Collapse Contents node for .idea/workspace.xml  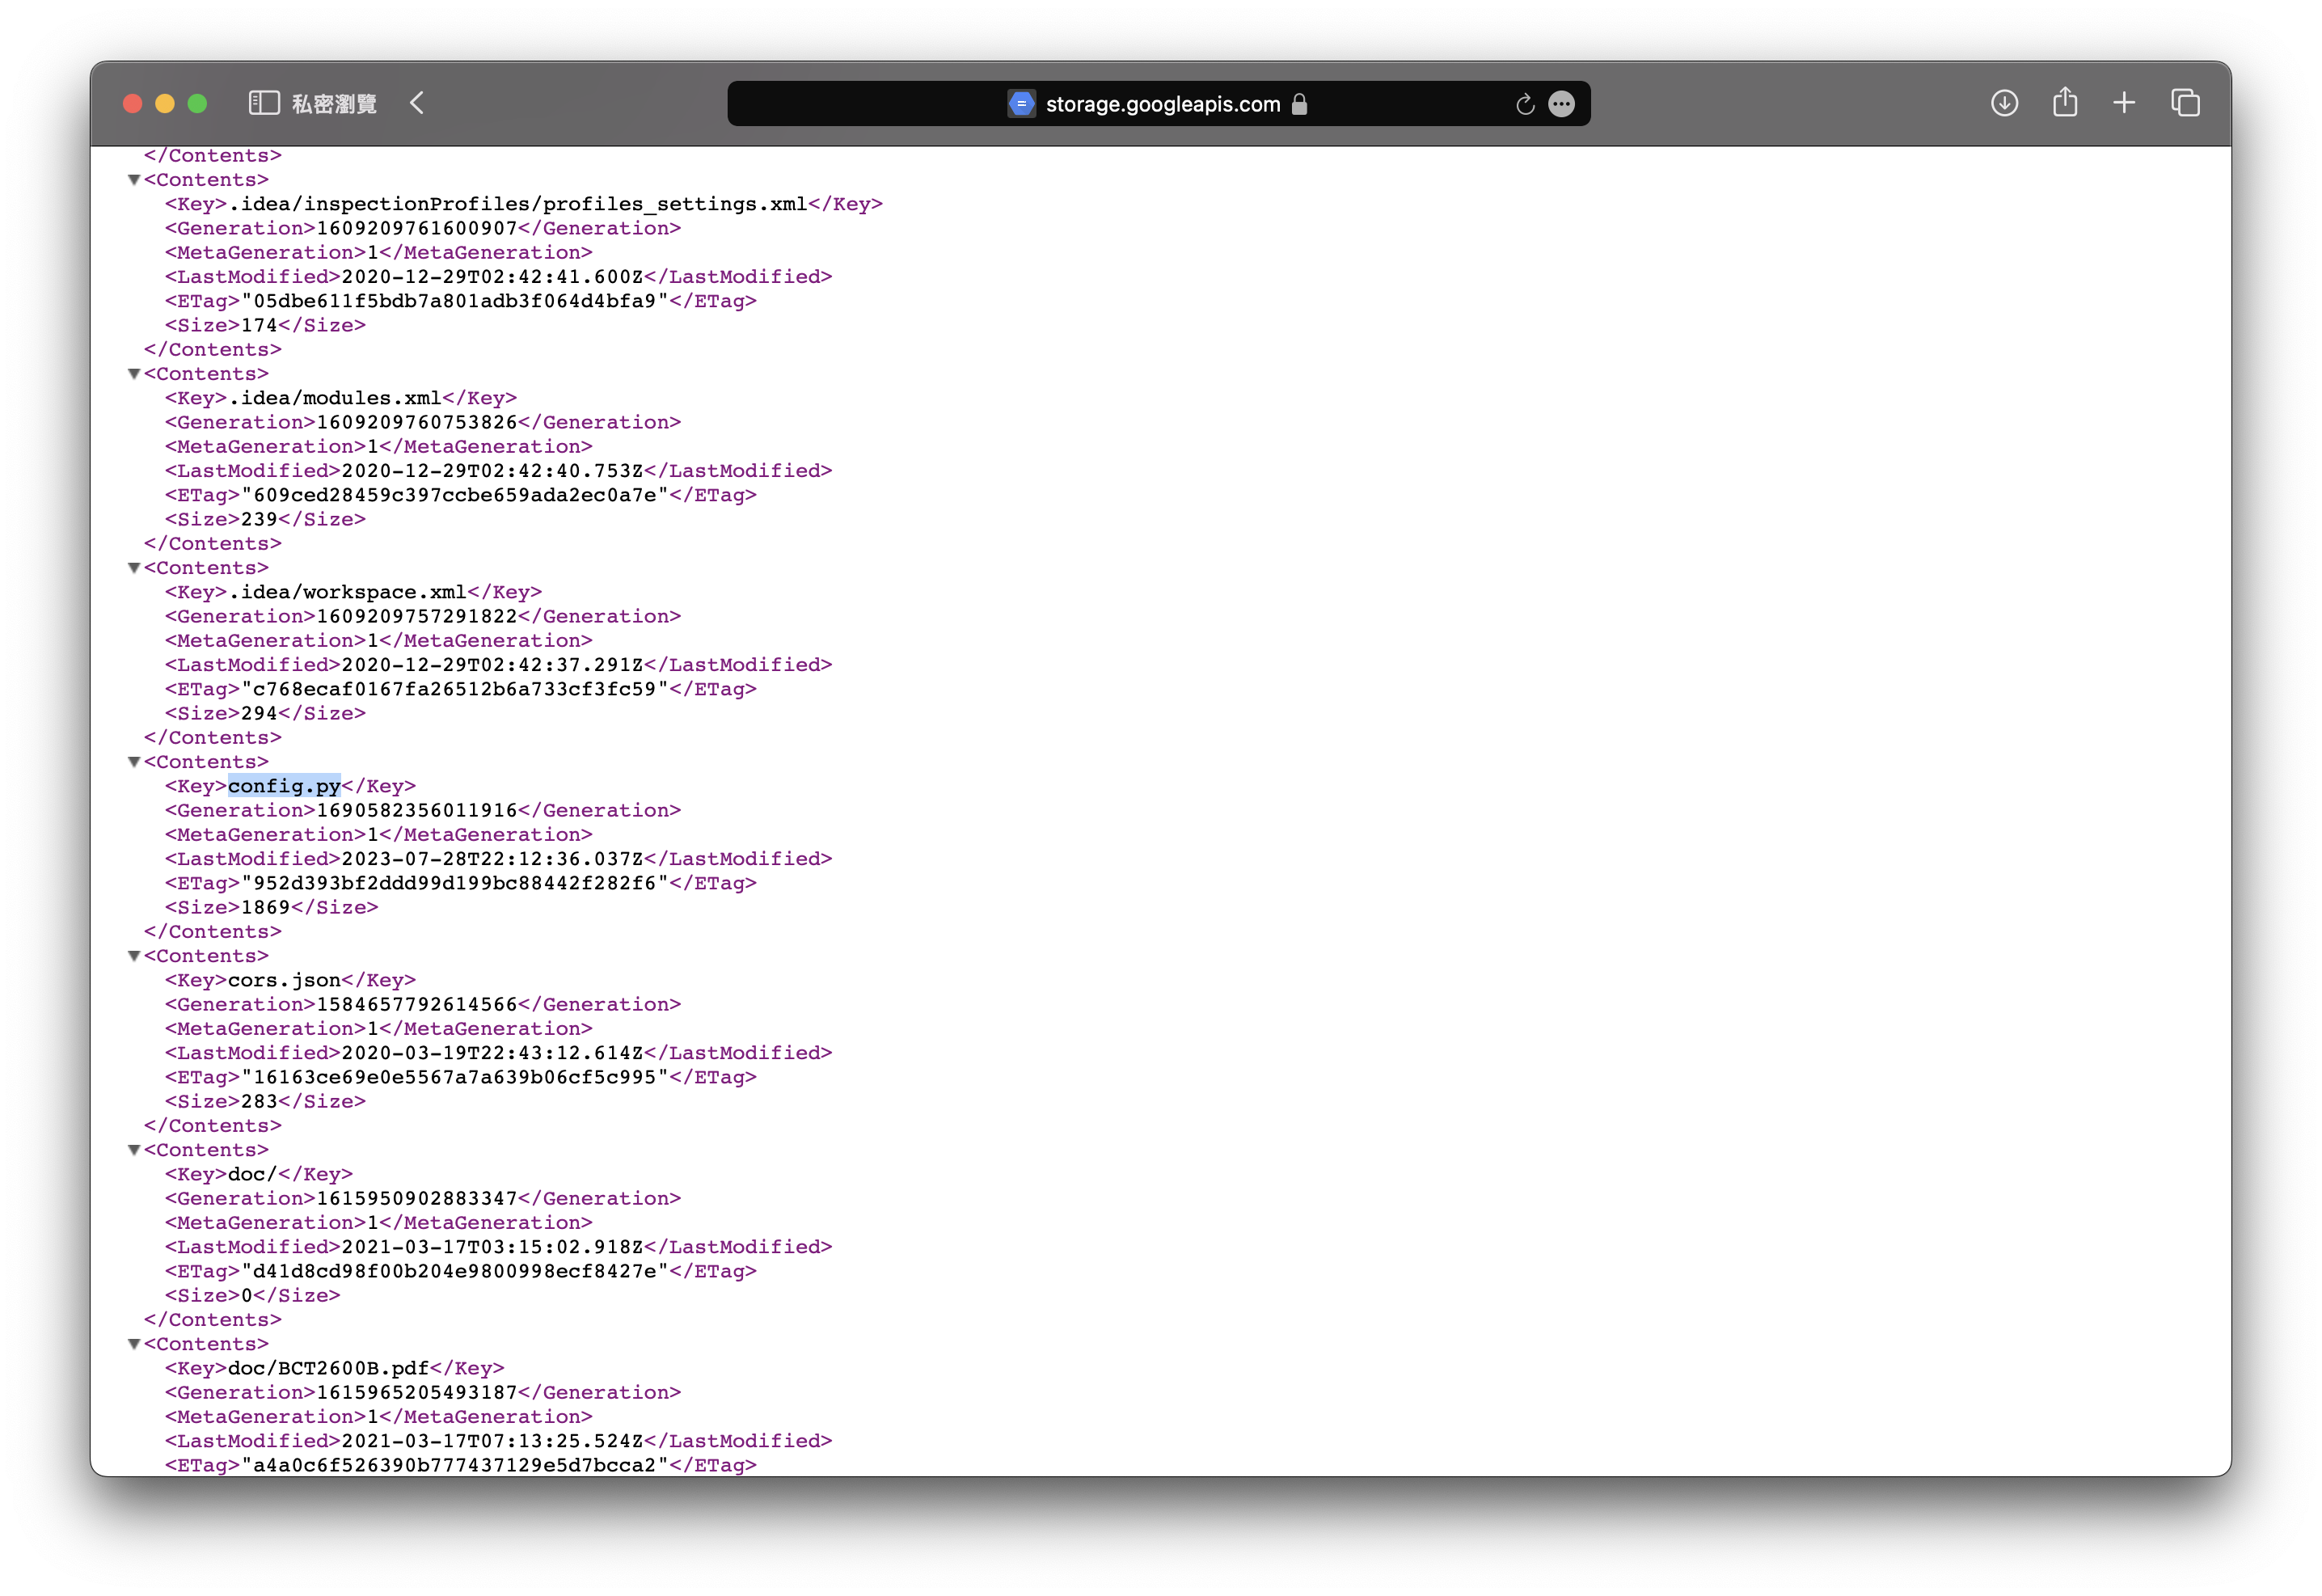[134, 568]
